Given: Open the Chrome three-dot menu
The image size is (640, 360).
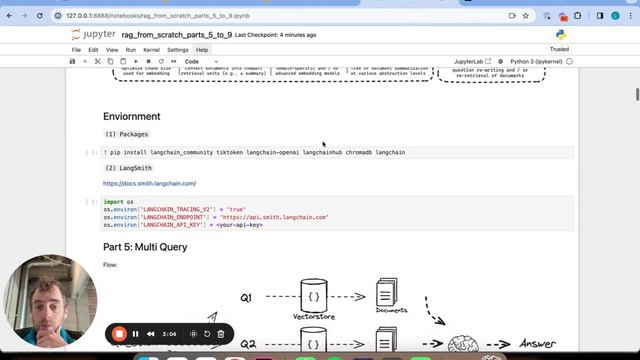Looking at the screenshot, I should [x=631, y=16].
